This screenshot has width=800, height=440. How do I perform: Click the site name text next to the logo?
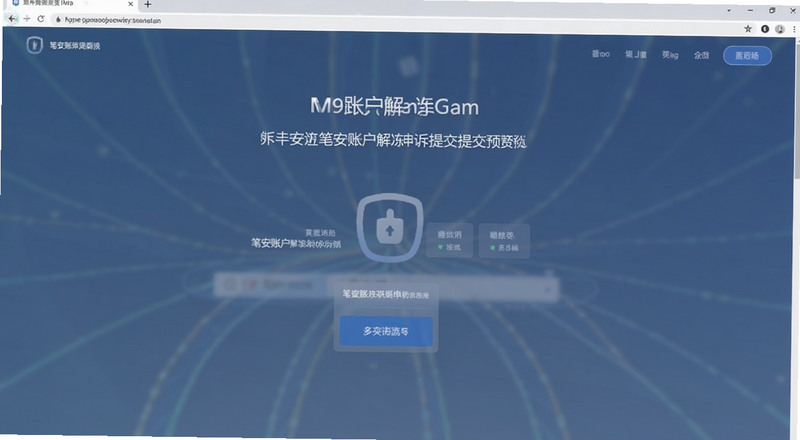point(75,46)
